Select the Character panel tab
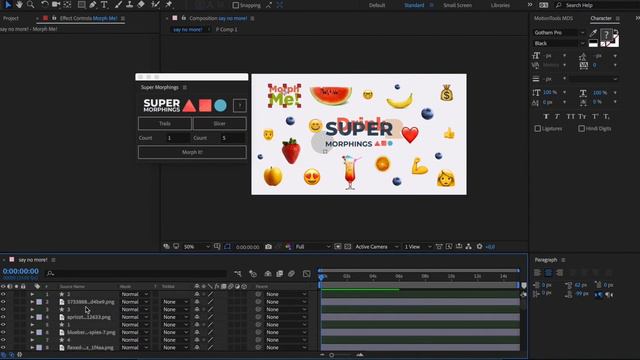 (x=601, y=18)
